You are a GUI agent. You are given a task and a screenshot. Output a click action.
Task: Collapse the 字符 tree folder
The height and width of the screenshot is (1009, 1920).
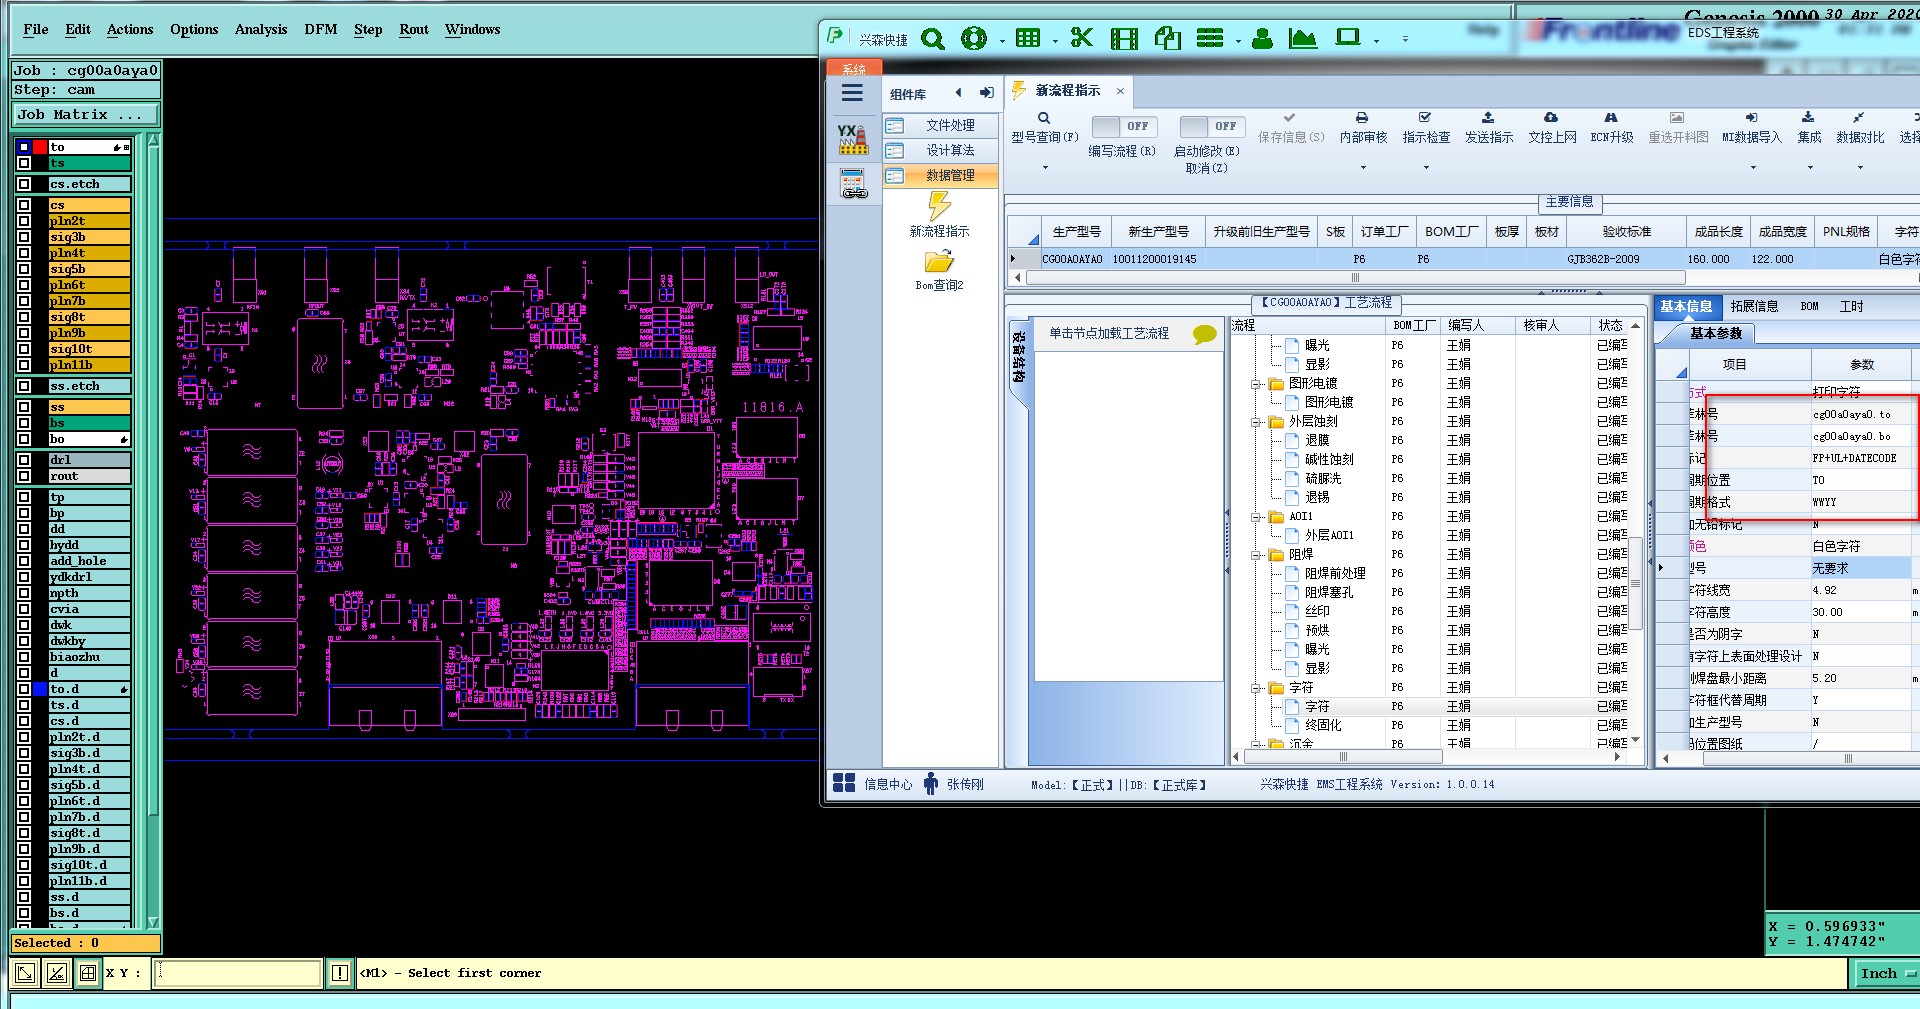click(1256, 688)
